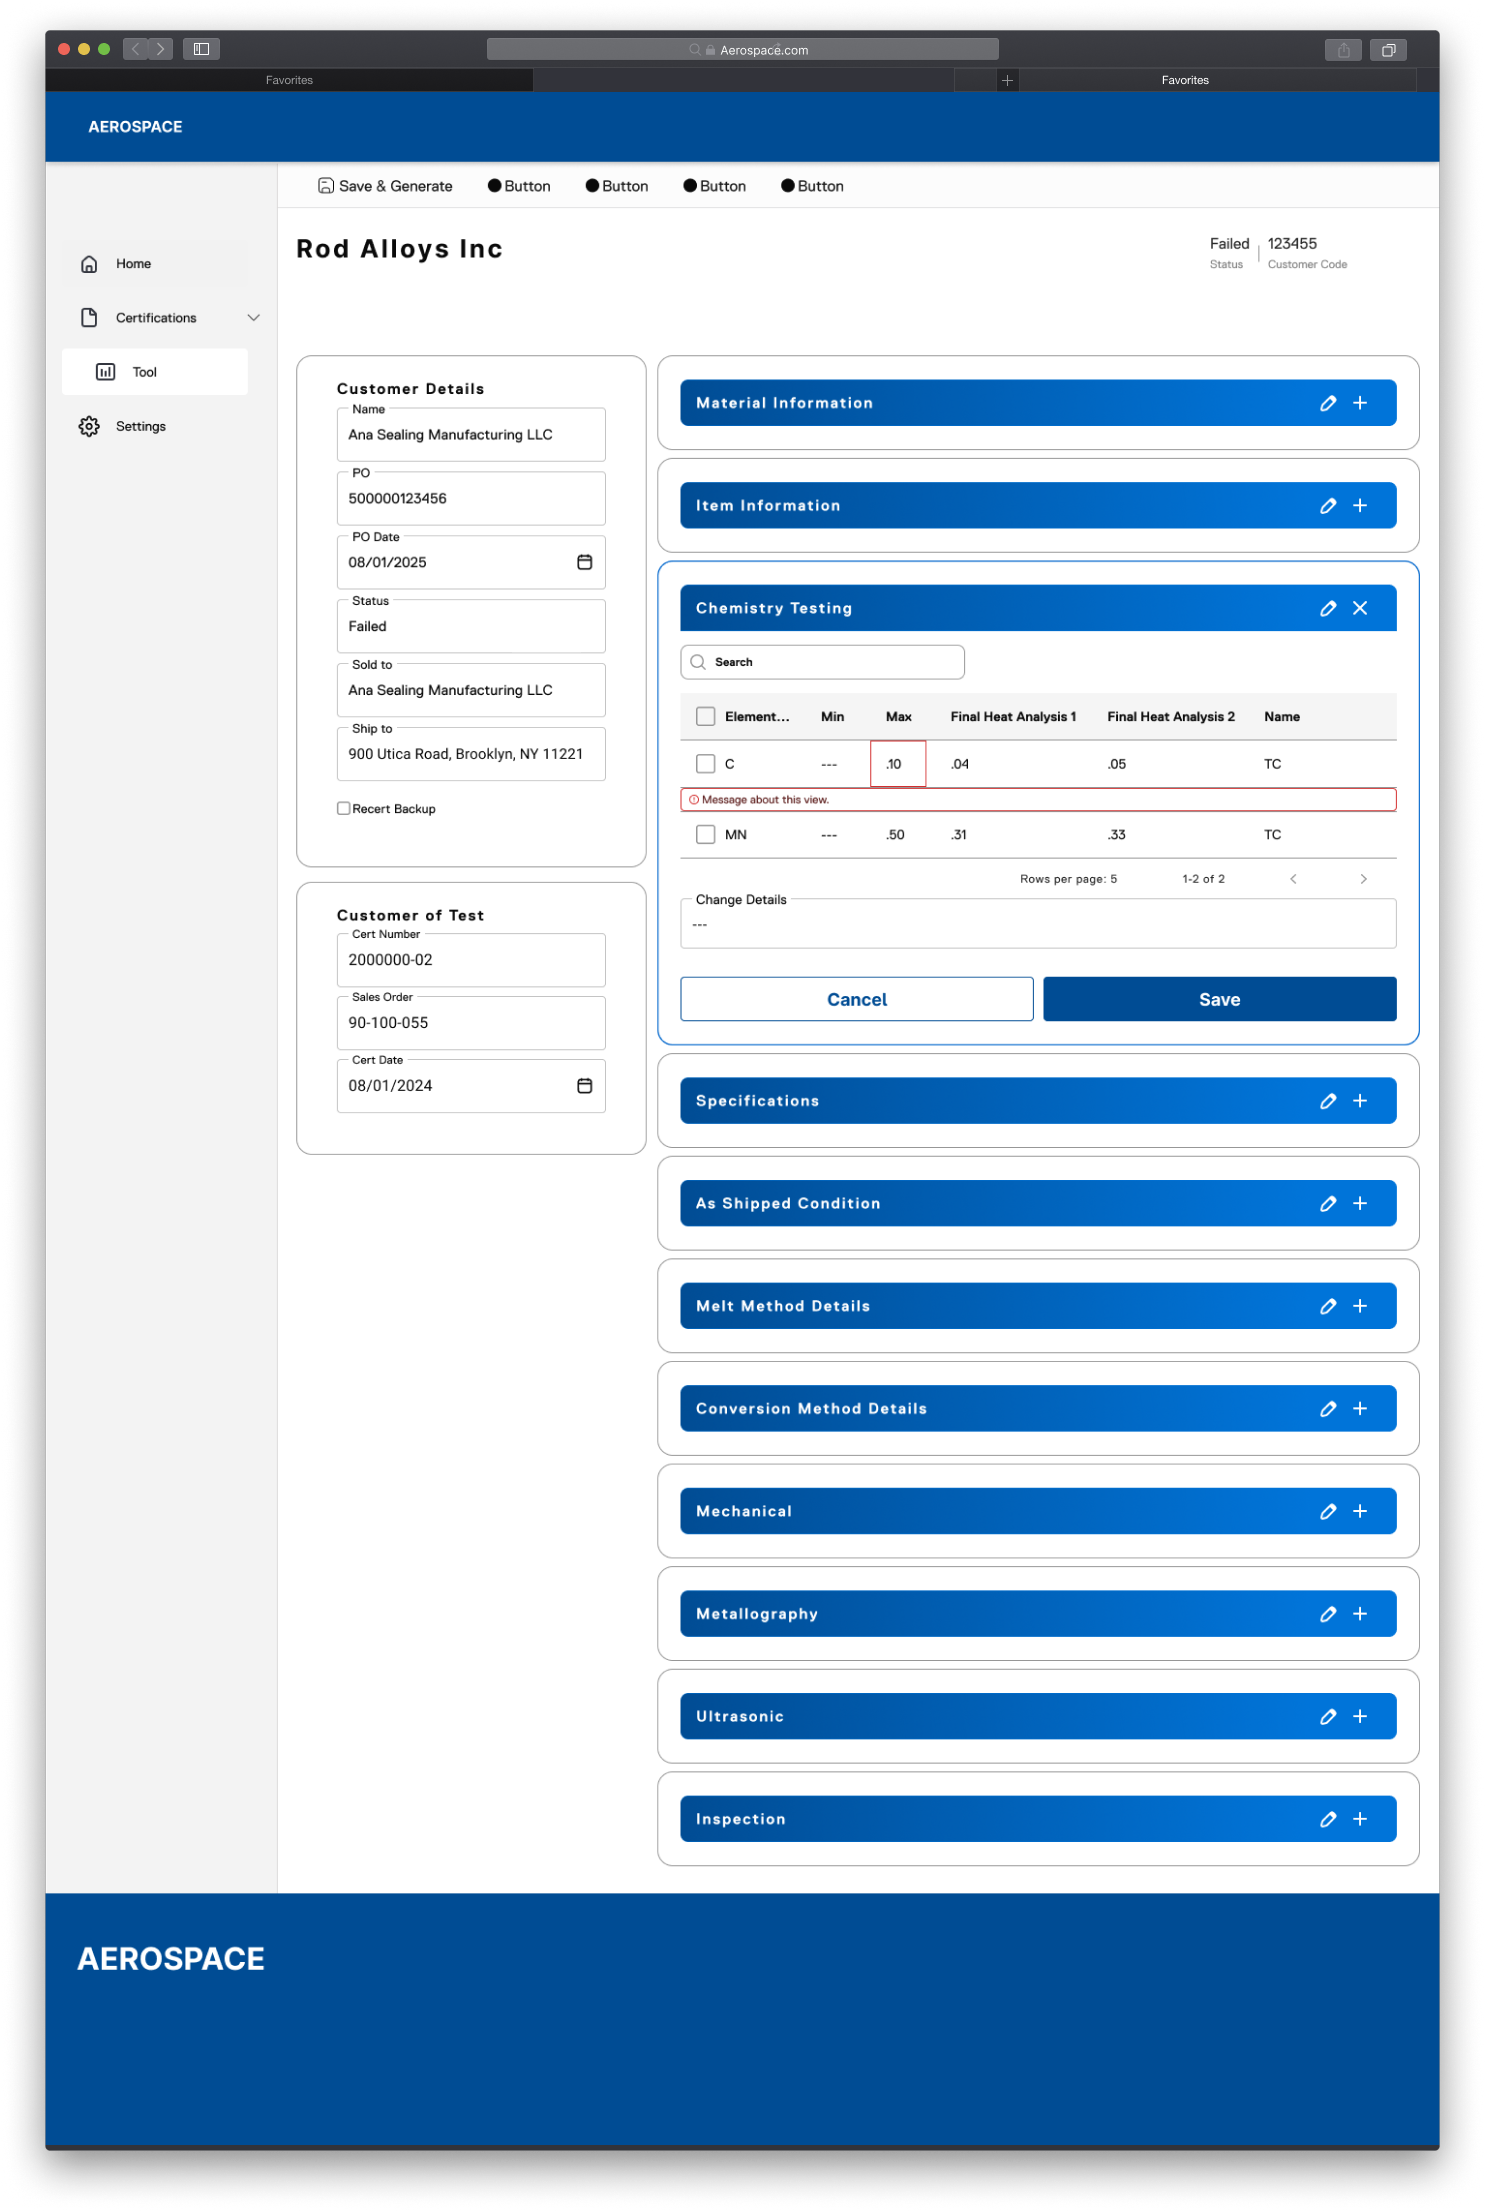Edit Chemistry Testing using the pencil icon
The image size is (1485, 2211).
[x=1327, y=608]
